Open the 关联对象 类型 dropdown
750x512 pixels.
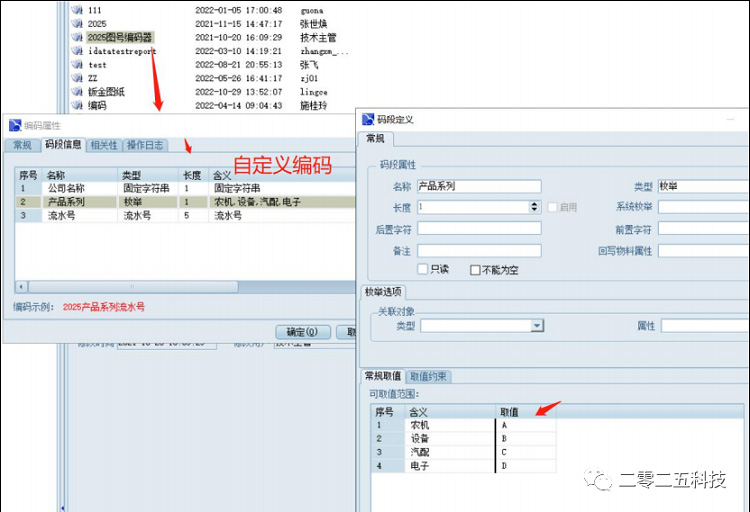click(537, 326)
